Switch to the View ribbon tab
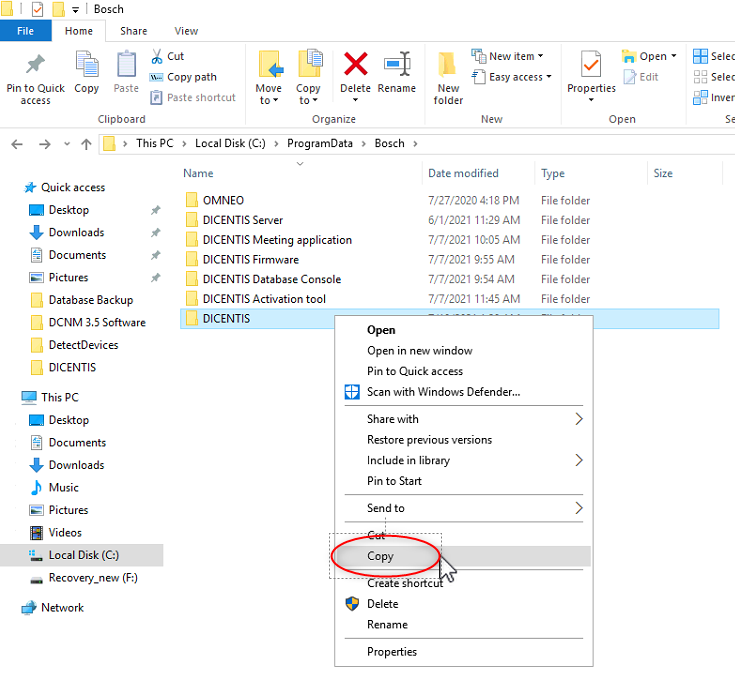The height and width of the screenshot is (697, 735). (x=186, y=31)
